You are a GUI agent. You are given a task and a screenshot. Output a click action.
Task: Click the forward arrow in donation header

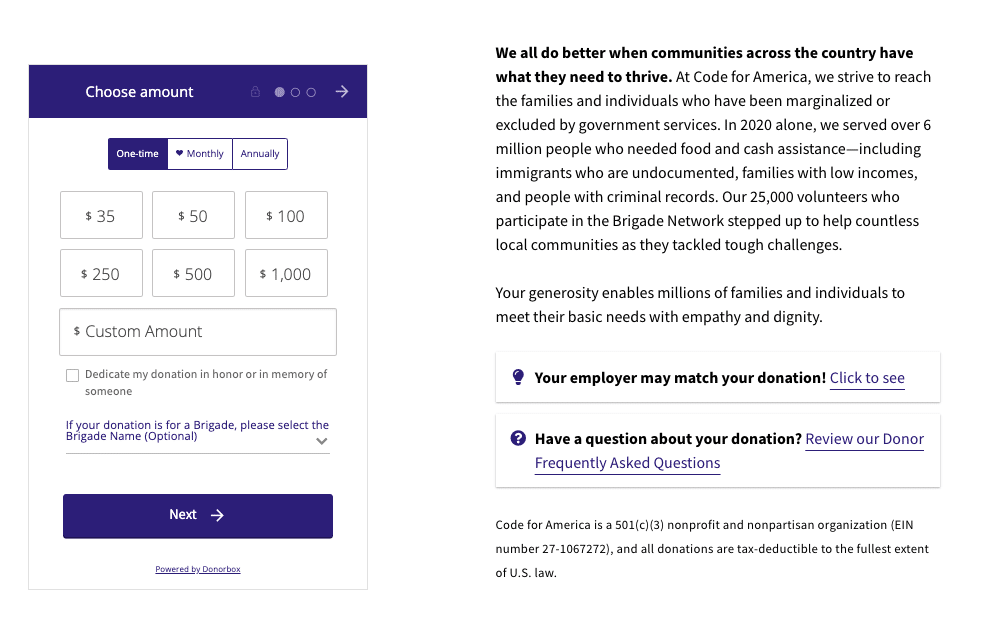point(342,92)
